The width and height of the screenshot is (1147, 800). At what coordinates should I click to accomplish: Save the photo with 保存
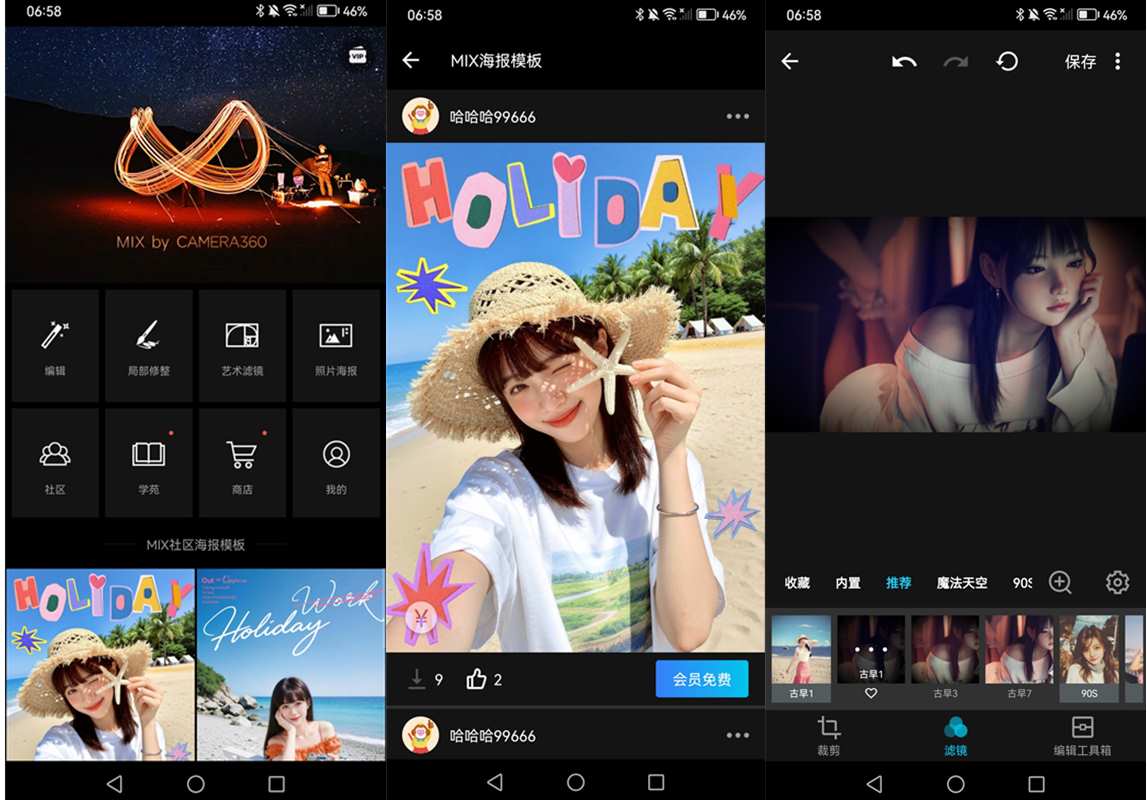(1080, 62)
